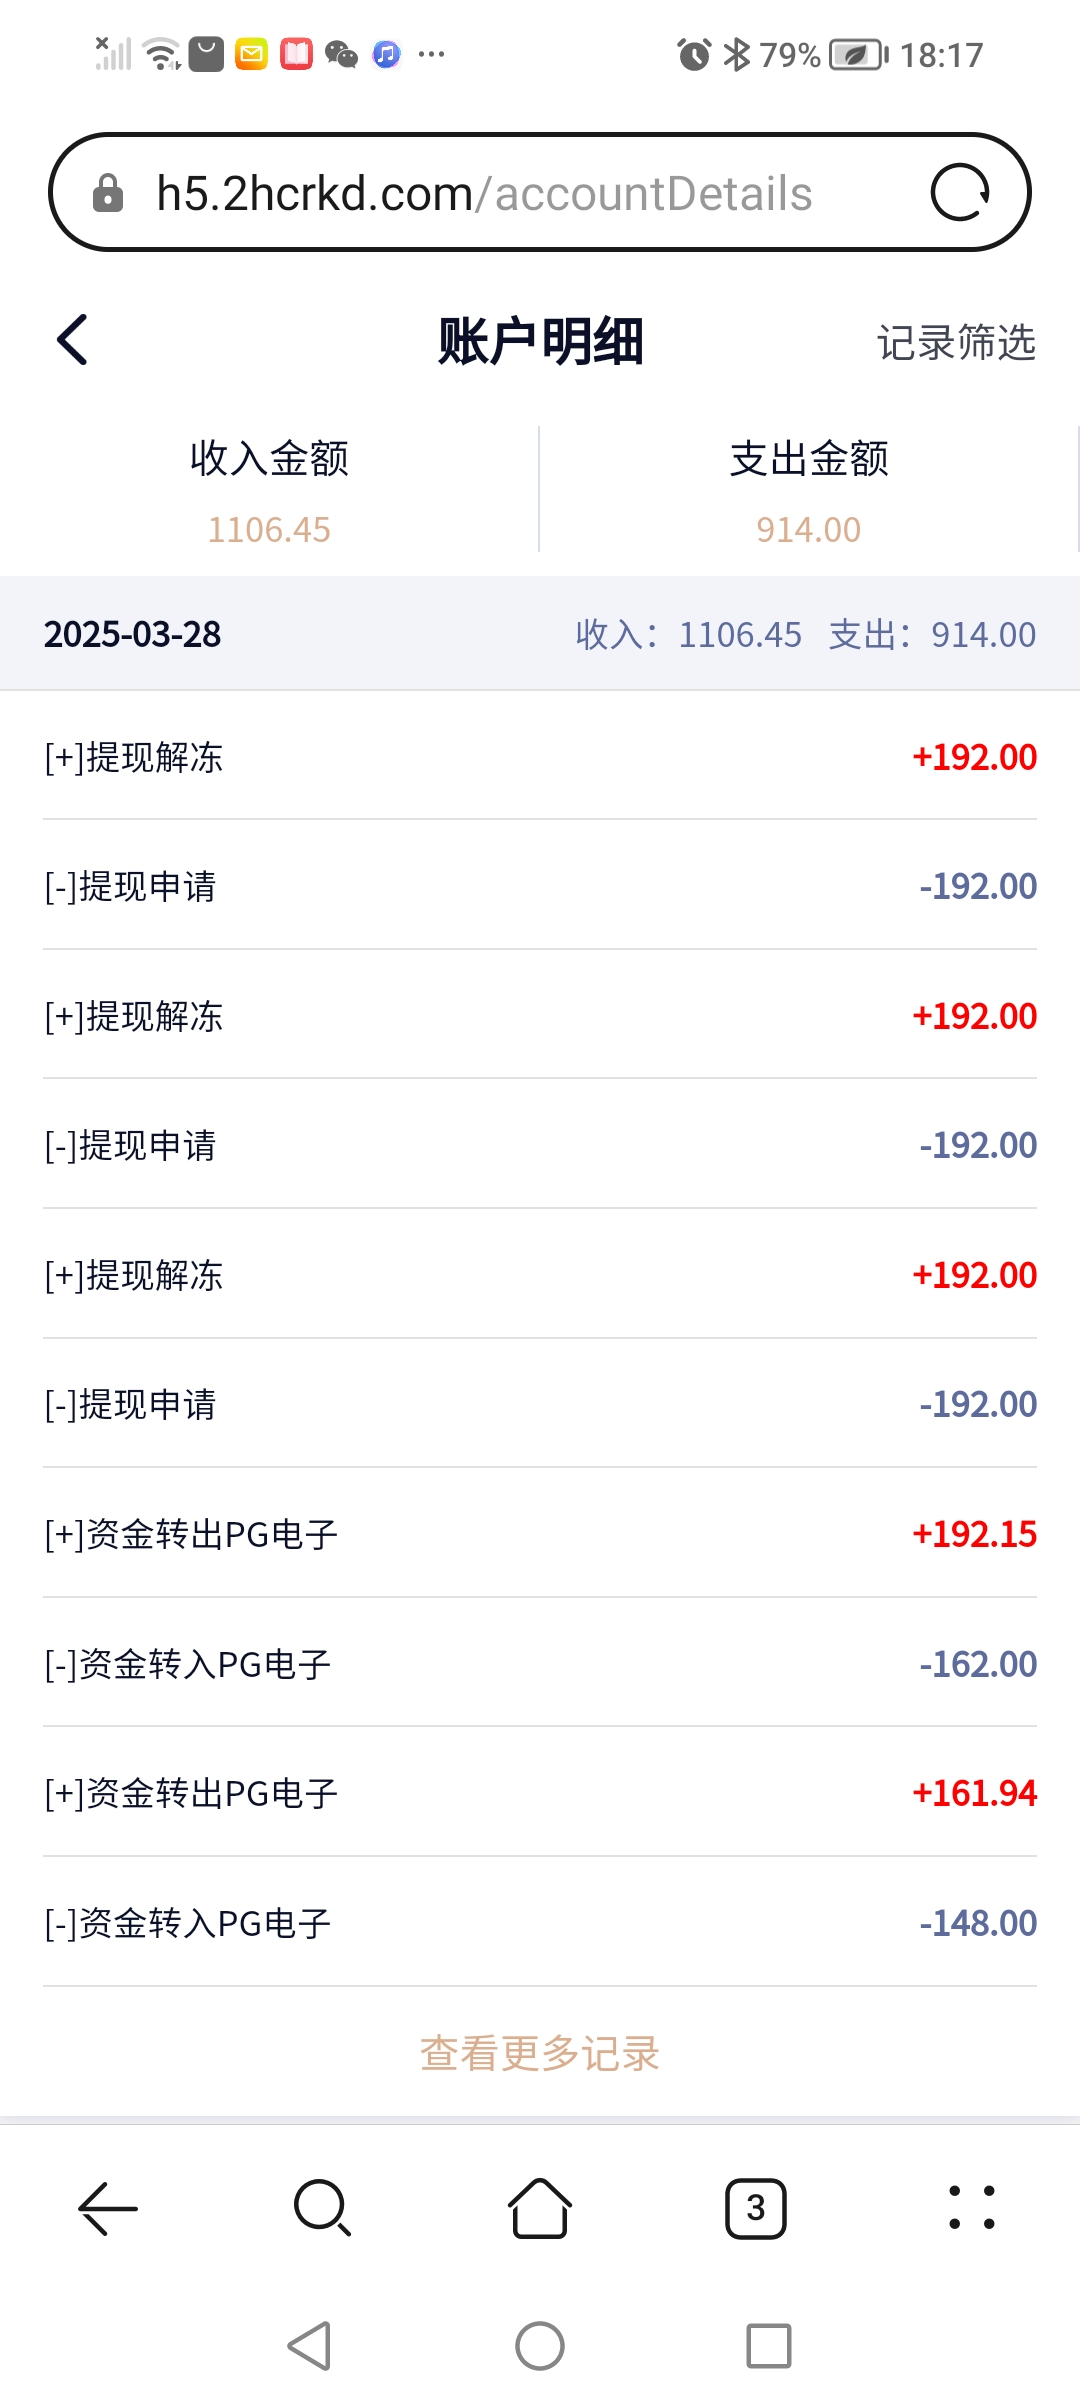Tap the 2025-03-28 date header row
This screenshot has height=2400, width=1080.
(540, 634)
